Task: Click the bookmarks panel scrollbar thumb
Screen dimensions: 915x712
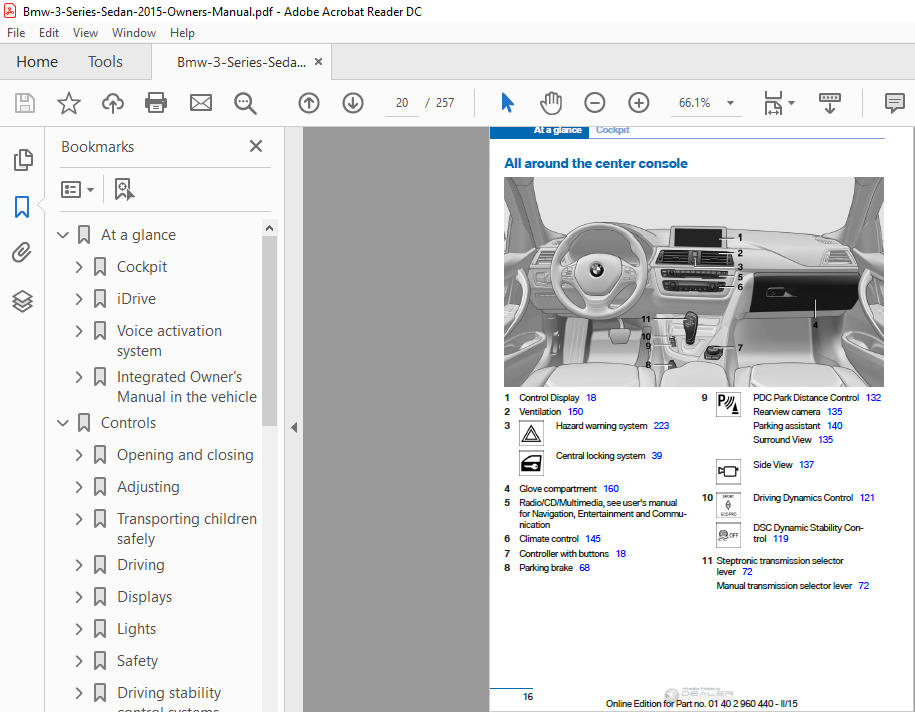Action: (x=269, y=330)
